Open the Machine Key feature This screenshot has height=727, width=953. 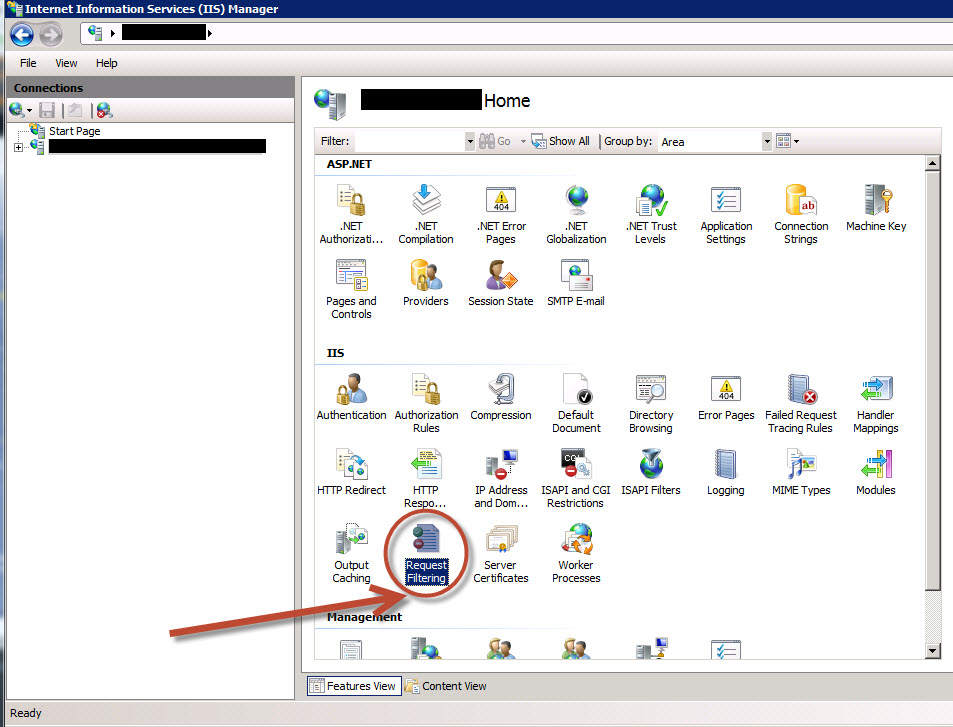point(876,208)
